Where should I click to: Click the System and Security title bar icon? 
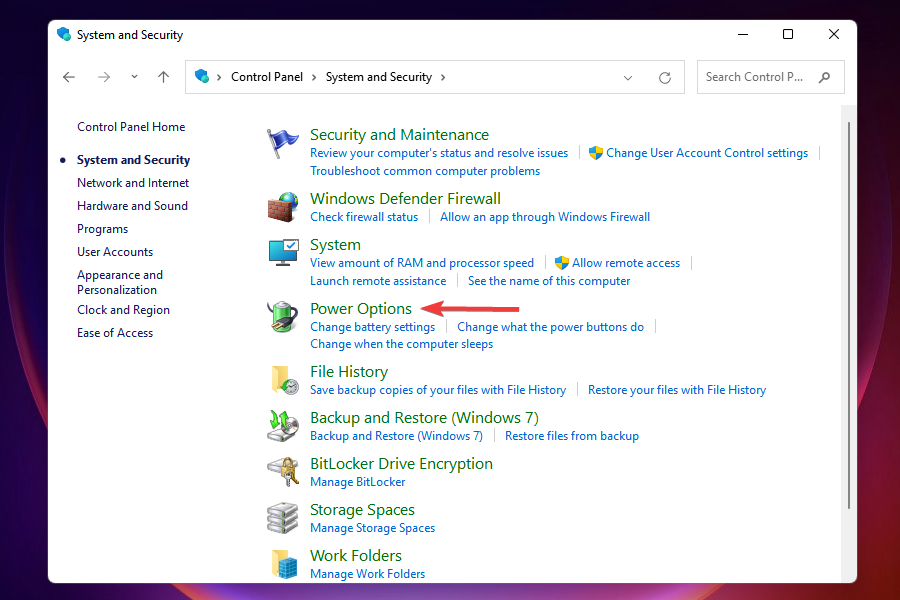(64, 34)
